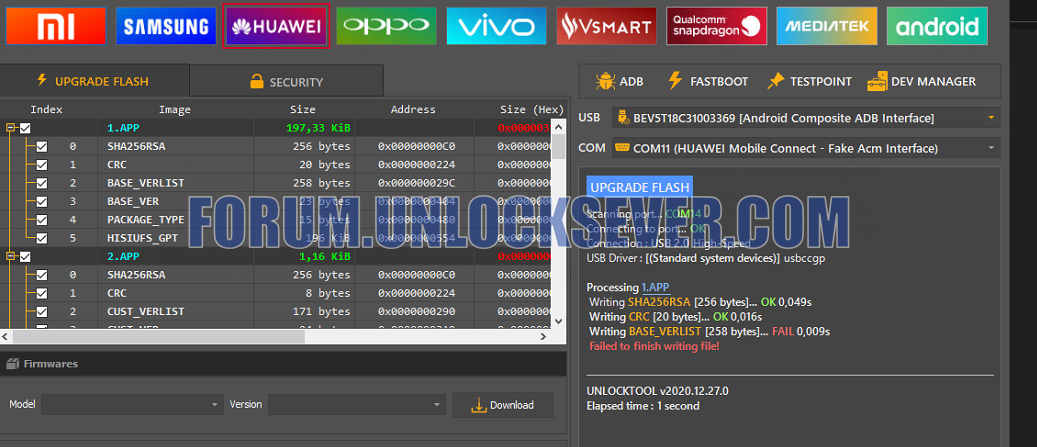Click the Fastboot lightning icon
The height and width of the screenshot is (447, 1037).
tap(675, 81)
